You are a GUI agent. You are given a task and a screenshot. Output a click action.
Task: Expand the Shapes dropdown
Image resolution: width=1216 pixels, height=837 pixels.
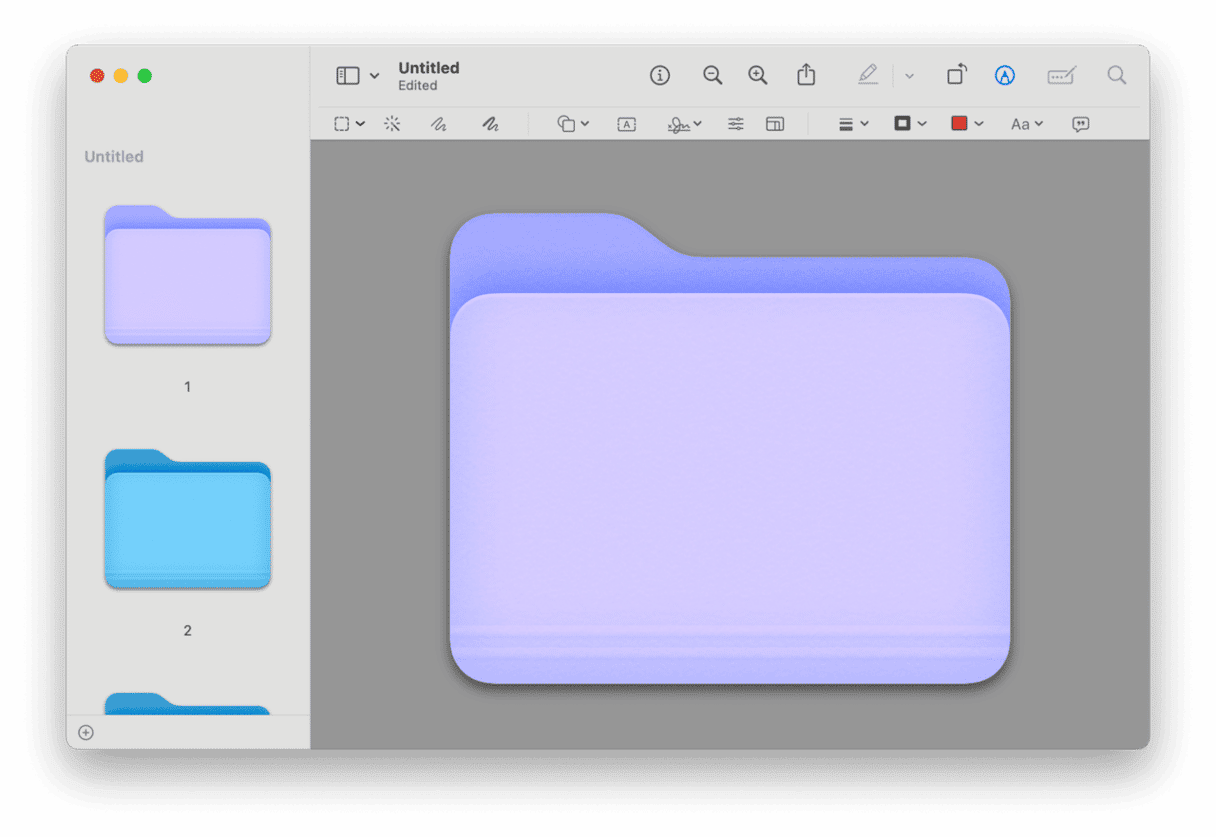tap(573, 124)
